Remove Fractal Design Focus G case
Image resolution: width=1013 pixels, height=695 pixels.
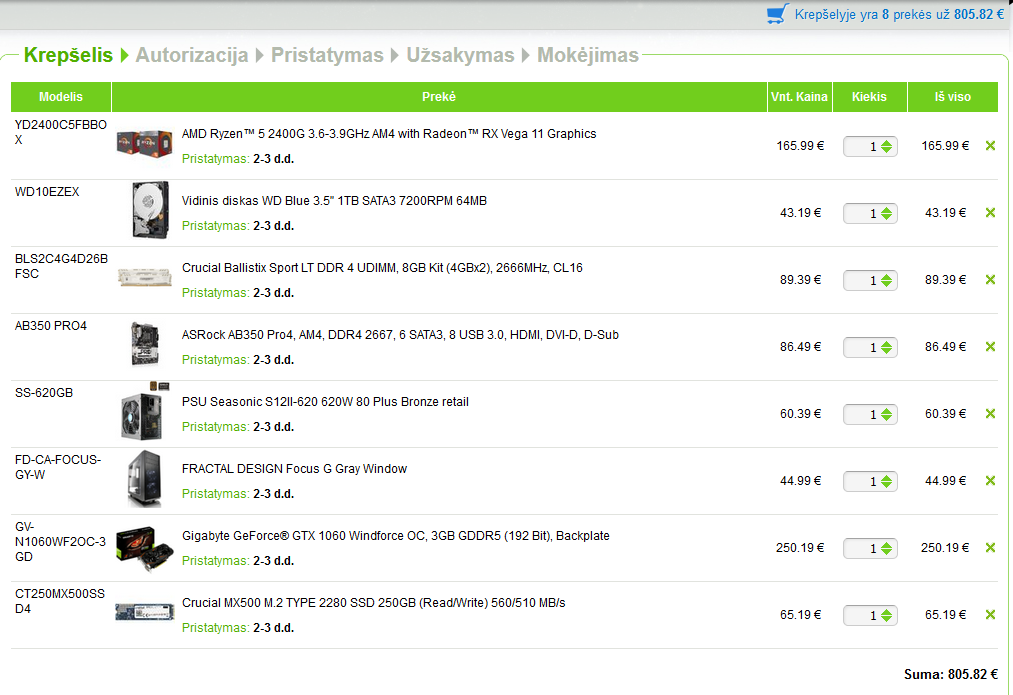(990, 481)
